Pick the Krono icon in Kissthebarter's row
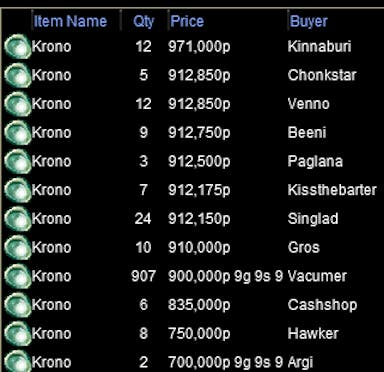The height and width of the screenshot is (372, 384). click(18, 190)
